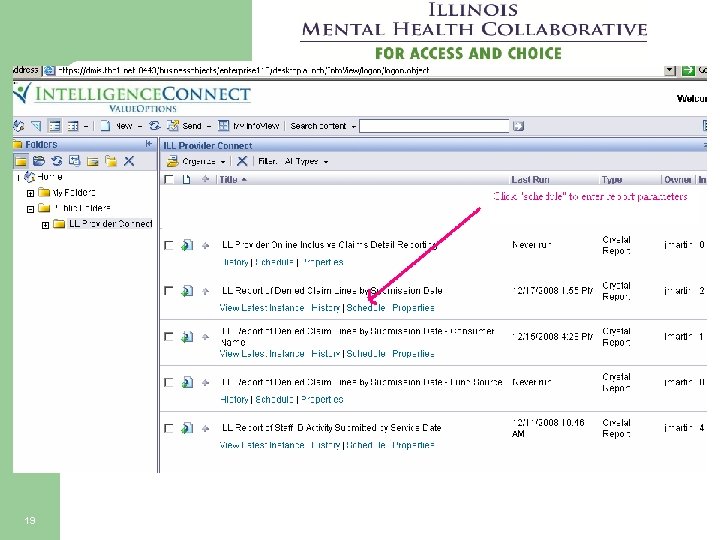Click the delete X icon in the Folders toolbar
720x540 pixels.
[129, 161]
